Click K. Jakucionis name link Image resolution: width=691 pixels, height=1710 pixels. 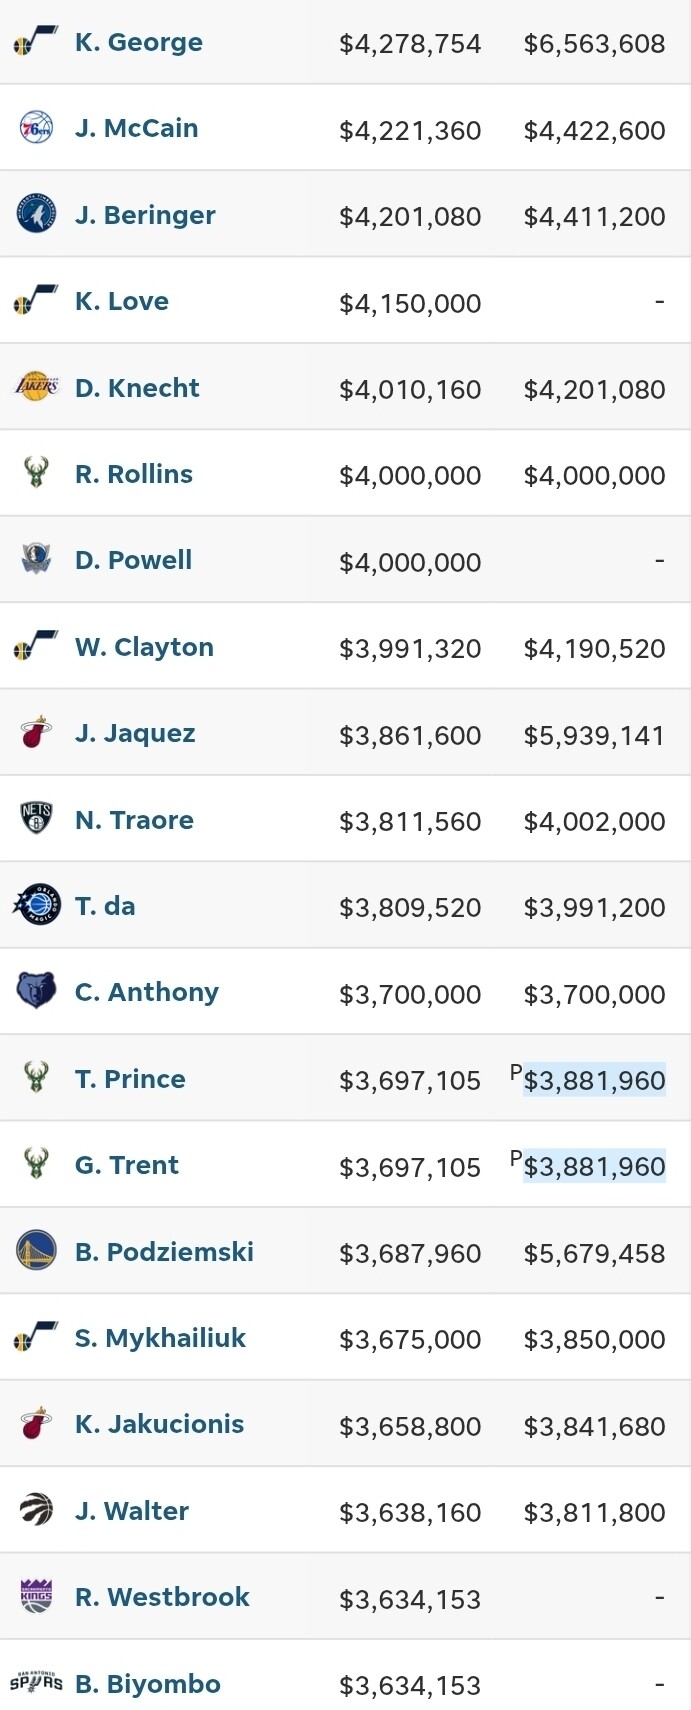tap(159, 1424)
